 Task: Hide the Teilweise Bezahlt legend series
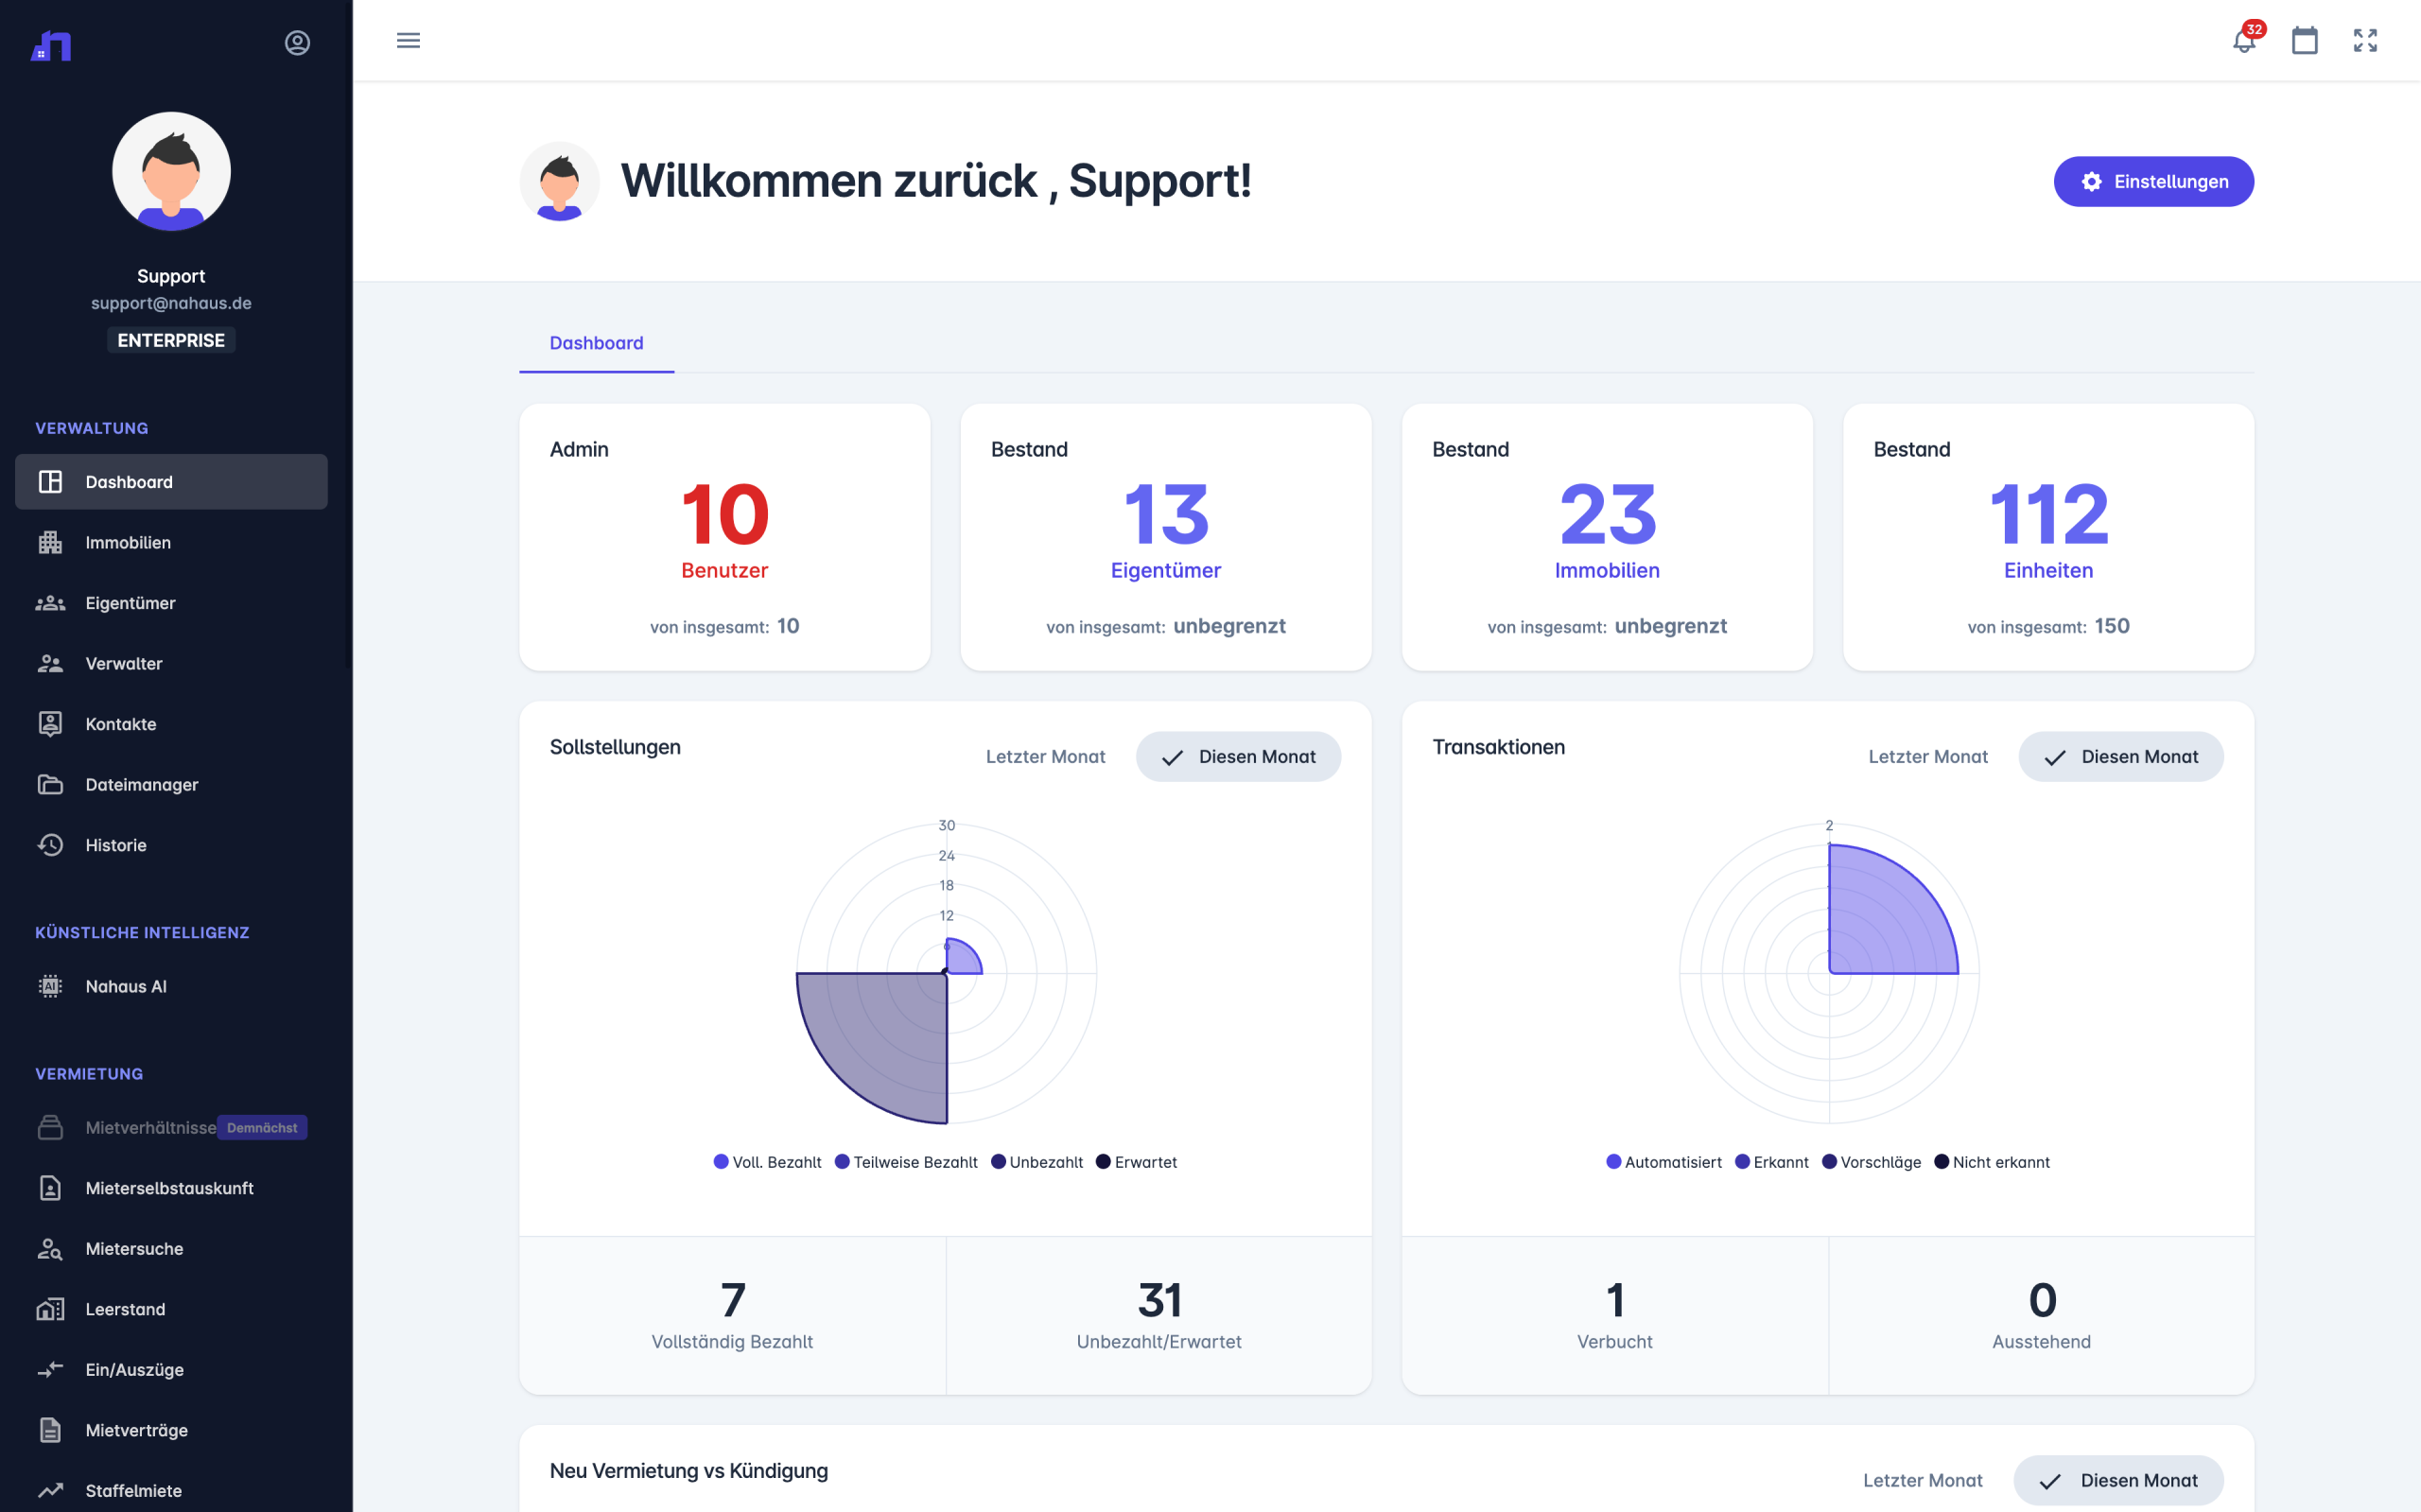906,1162
